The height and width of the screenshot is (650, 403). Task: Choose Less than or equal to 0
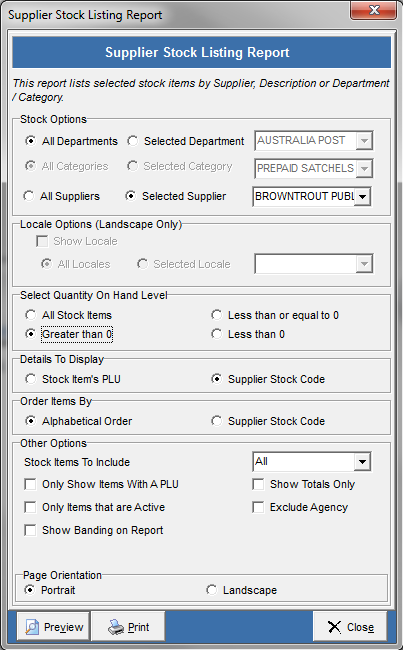[x=216, y=315]
